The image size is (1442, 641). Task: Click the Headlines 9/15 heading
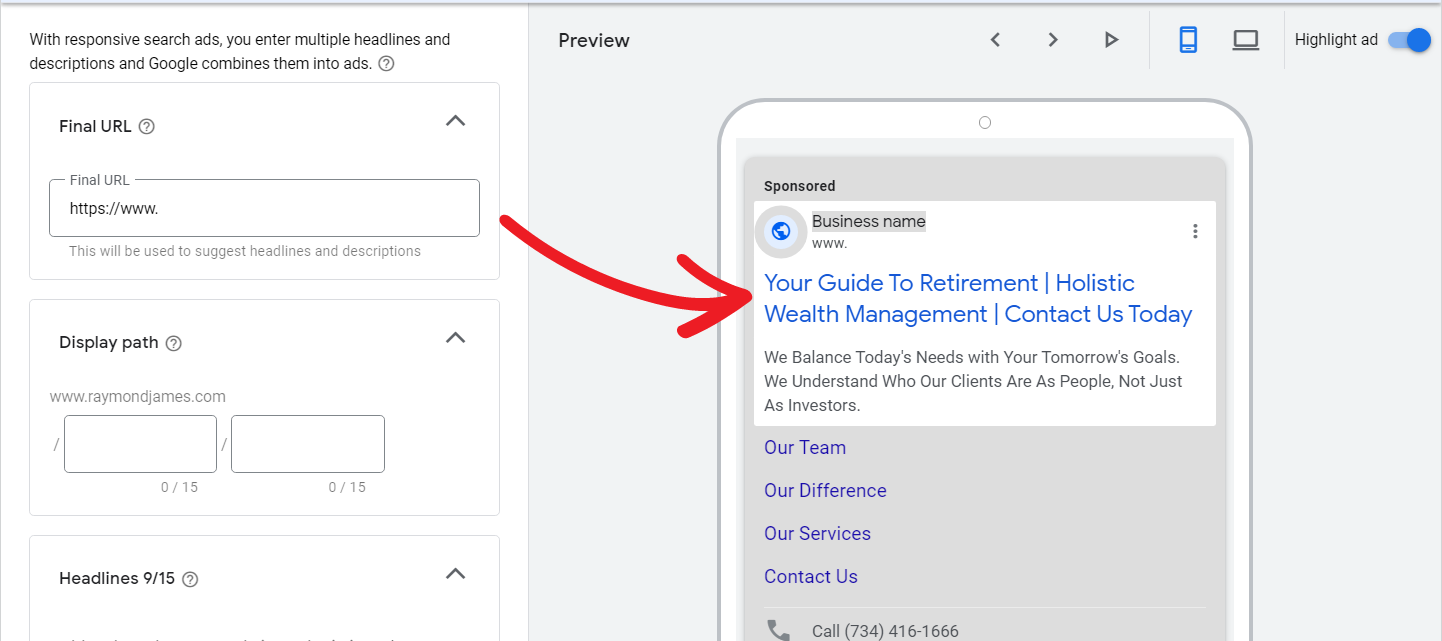click(117, 578)
